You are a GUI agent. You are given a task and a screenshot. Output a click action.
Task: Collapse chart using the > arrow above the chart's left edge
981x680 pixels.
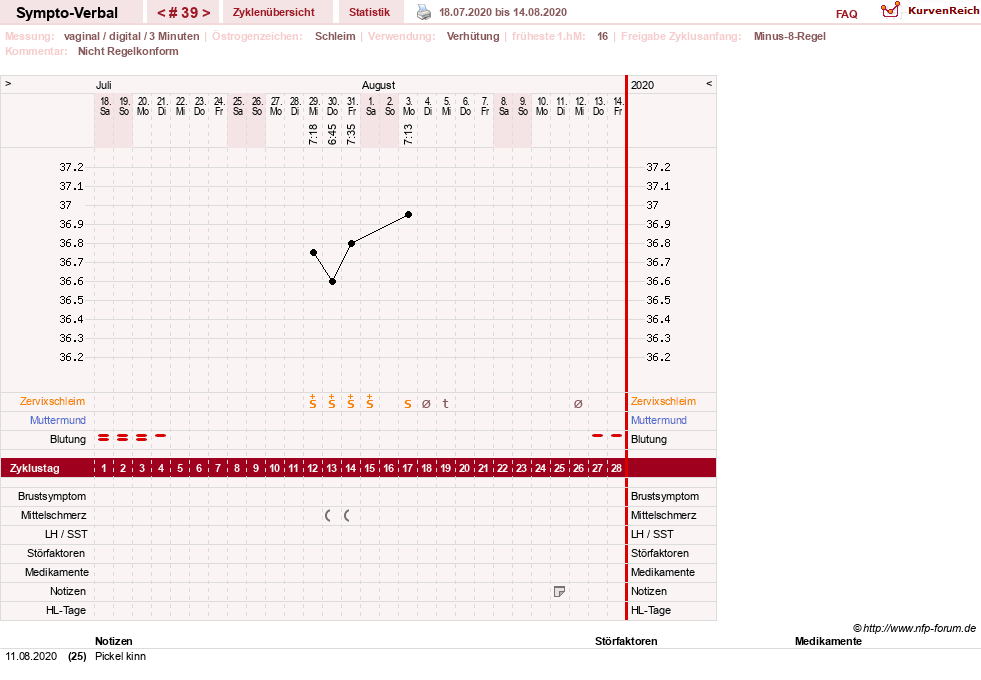8,83
